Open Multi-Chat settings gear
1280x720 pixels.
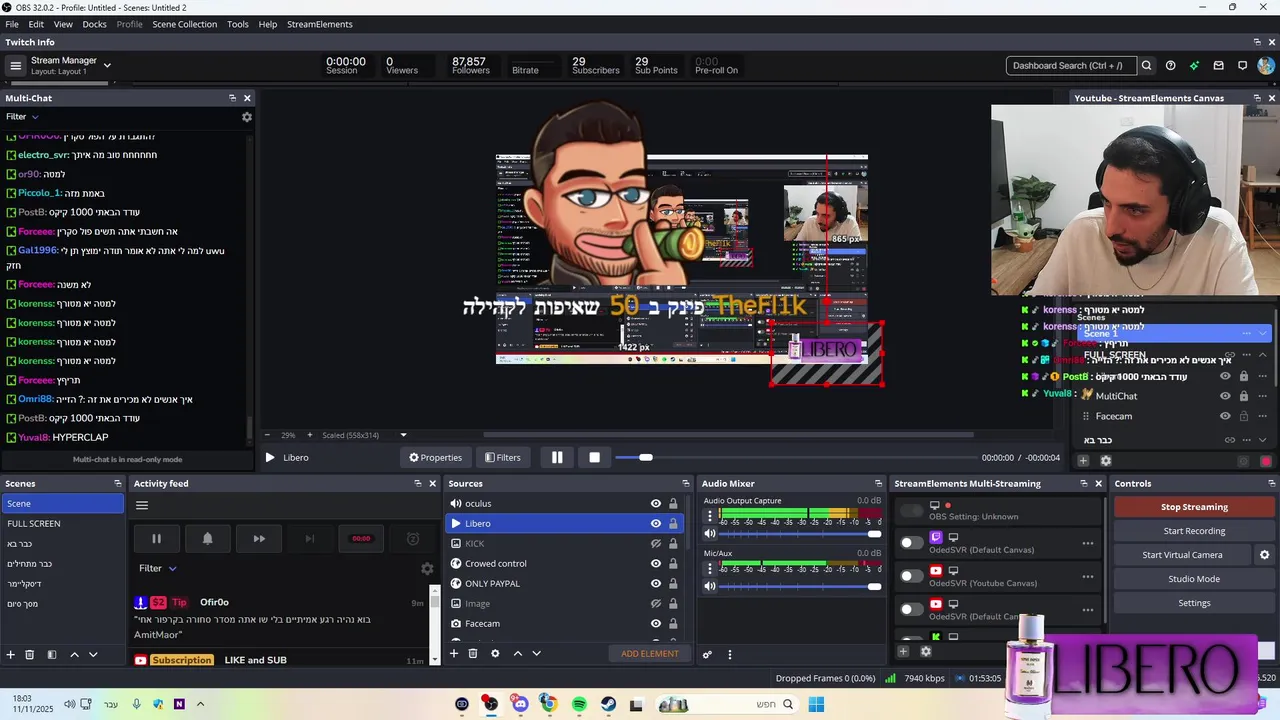point(247,117)
